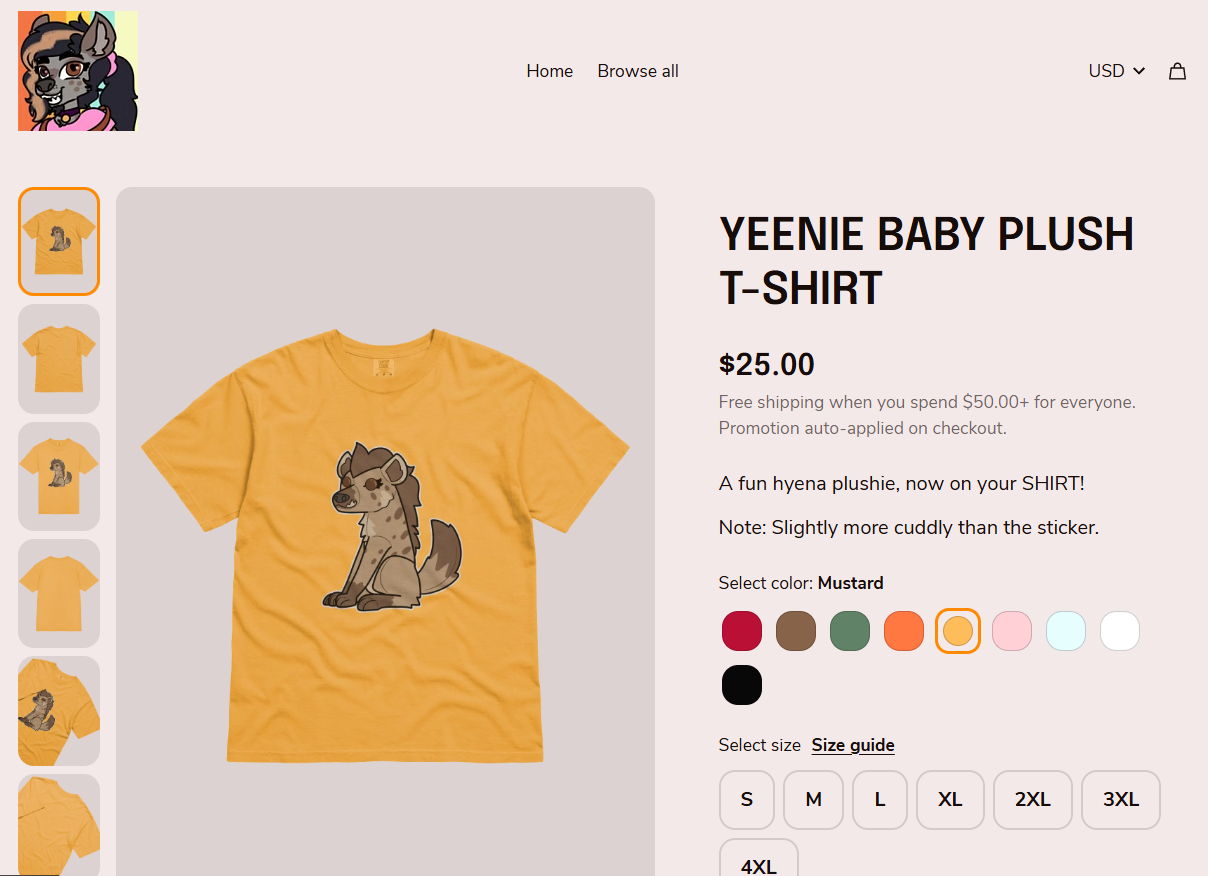This screenshot has width=1208, height=876.
Task: Select the first front-view shirt thumbnail
Action: 59,241
